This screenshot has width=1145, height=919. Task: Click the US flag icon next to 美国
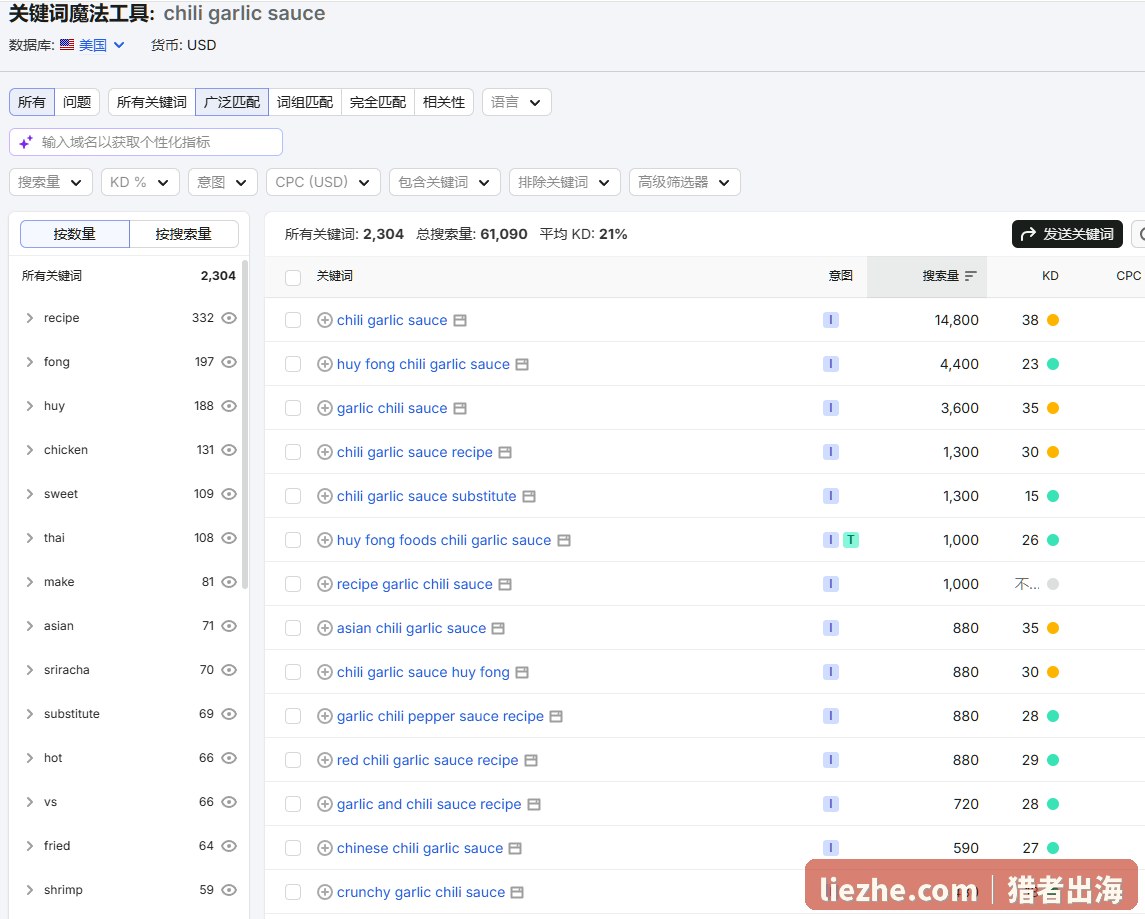click(x=67, y=45)
